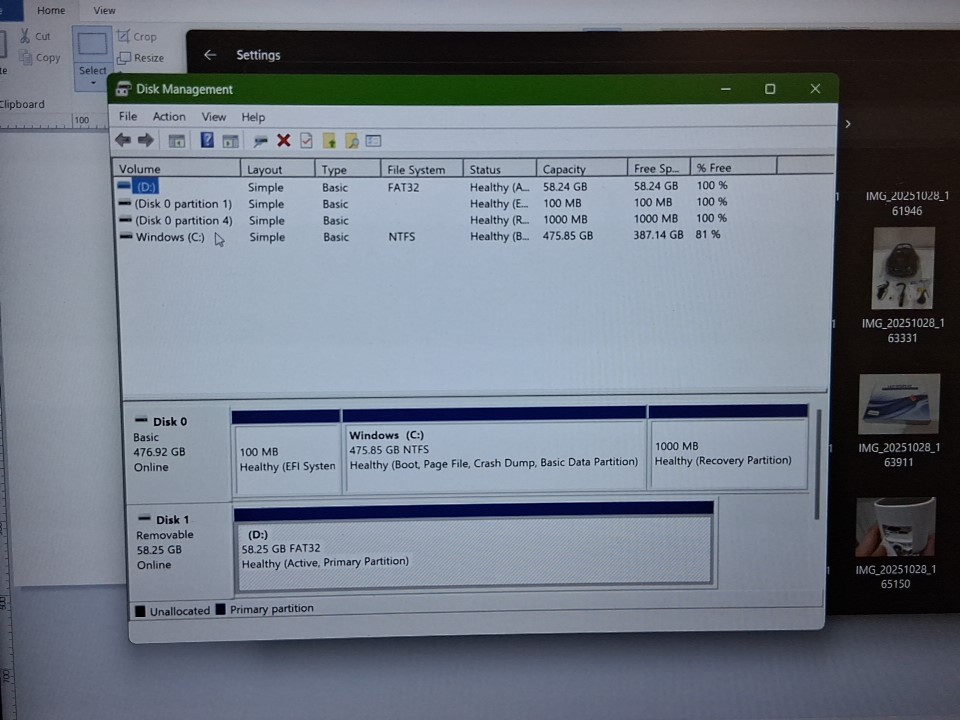Click the red X Delete toolbar icon

click(x=284, y=141)
